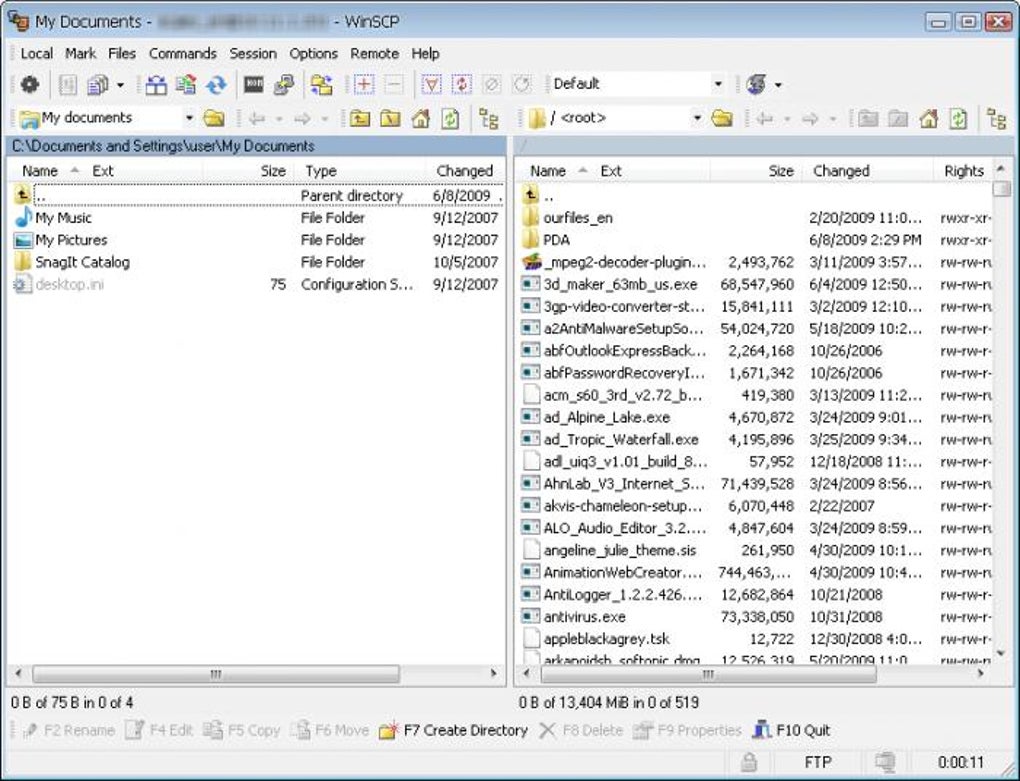Toggle Synchronize Browsing icon
Image resolution: width=1020 pixels, height=781 pixels.
321,85
